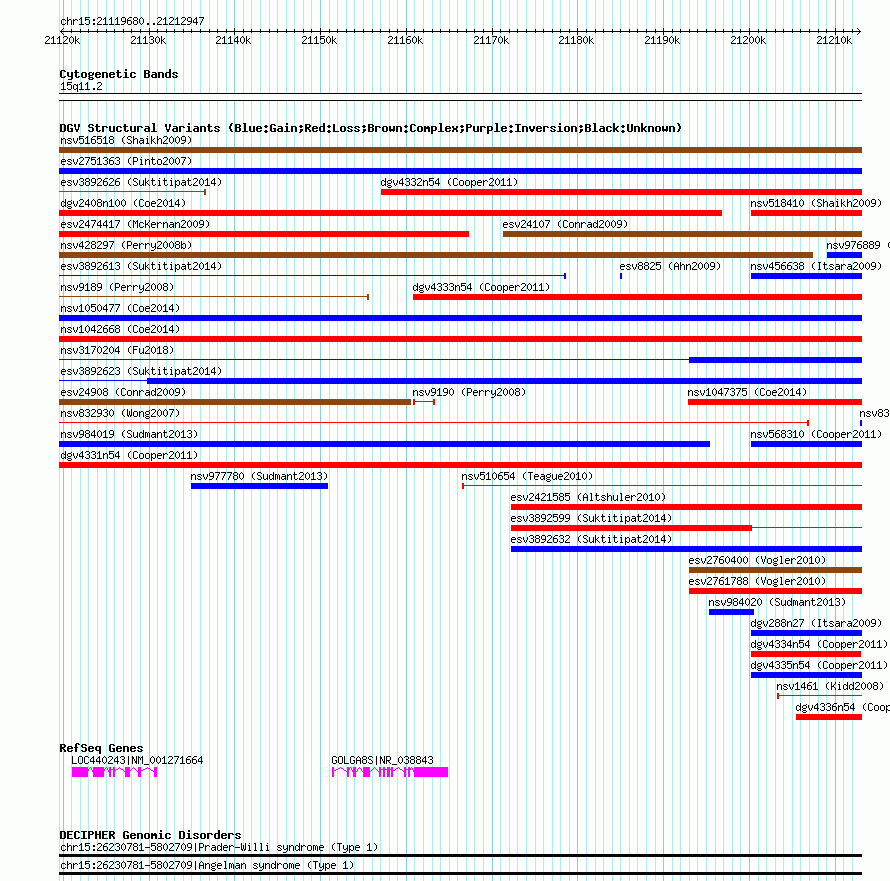Open the esv2760400 (Vogler2010) label
The width and height of the screenshot is (890, 881).
click(757, 560)
